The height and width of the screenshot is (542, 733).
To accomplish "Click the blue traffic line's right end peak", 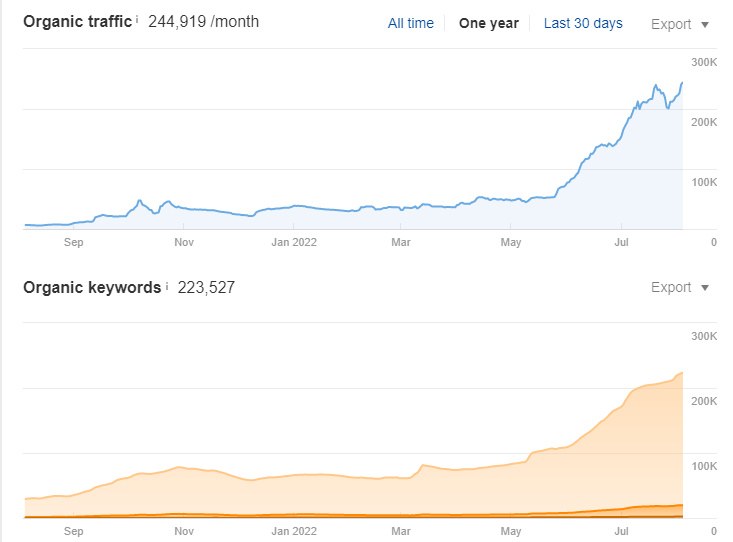I will pos(682,83).
